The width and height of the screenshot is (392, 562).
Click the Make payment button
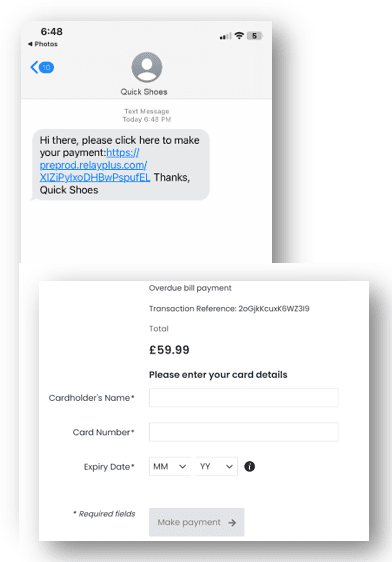[x=197, y=522]
